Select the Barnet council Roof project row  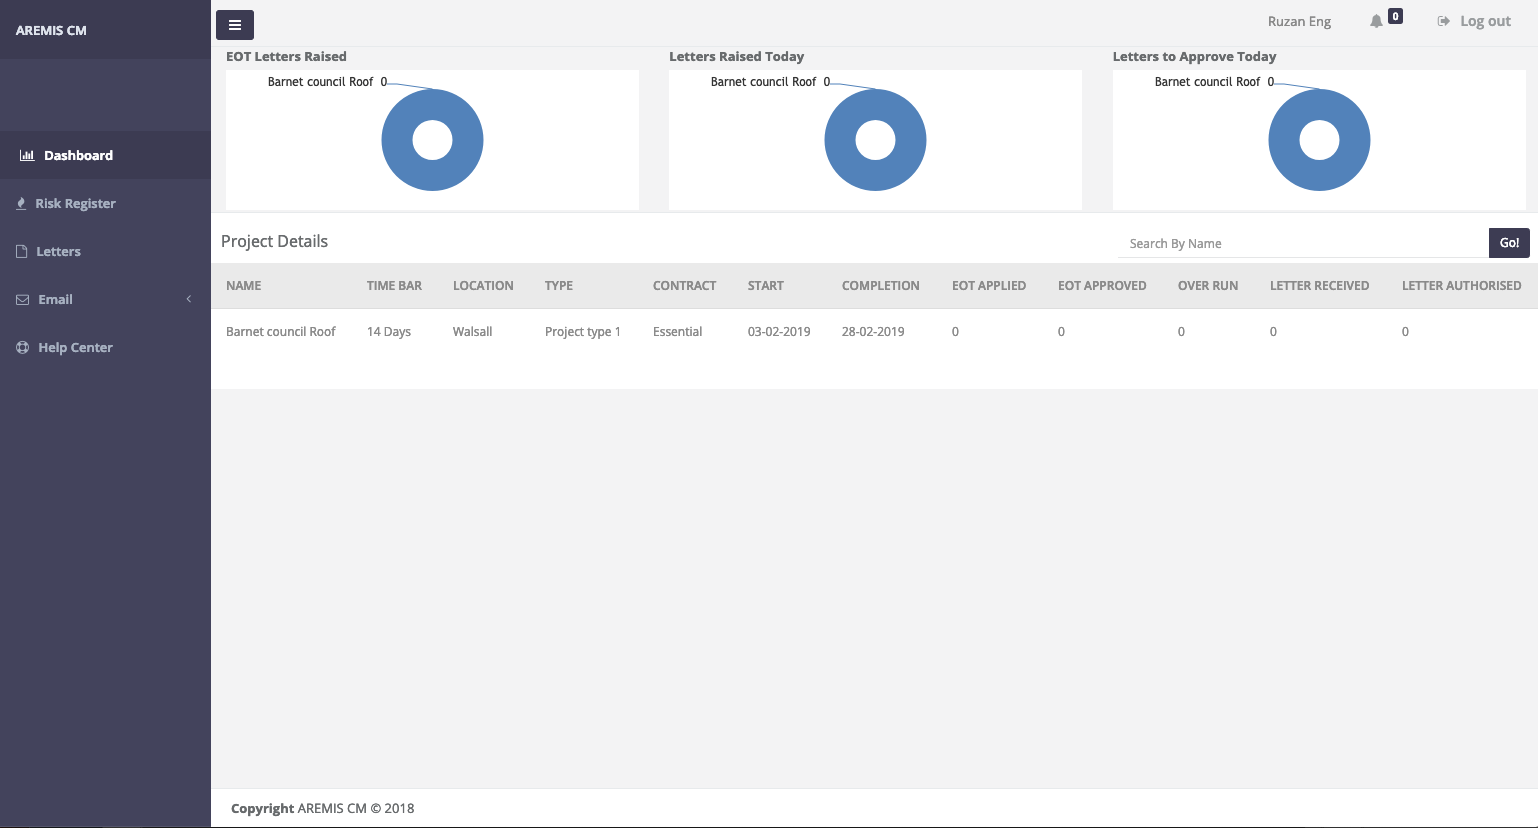(281, 331)
